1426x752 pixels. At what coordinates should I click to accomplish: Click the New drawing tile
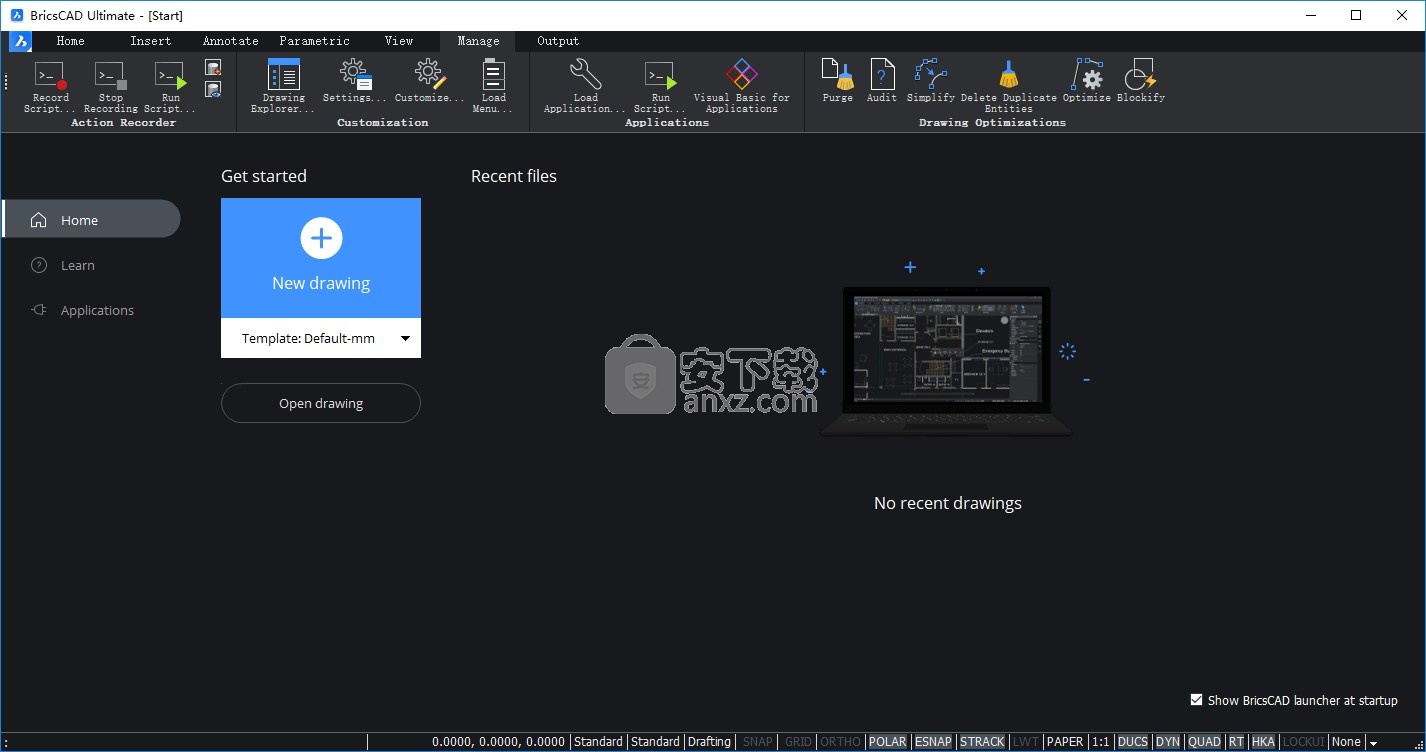coord(321,258)
